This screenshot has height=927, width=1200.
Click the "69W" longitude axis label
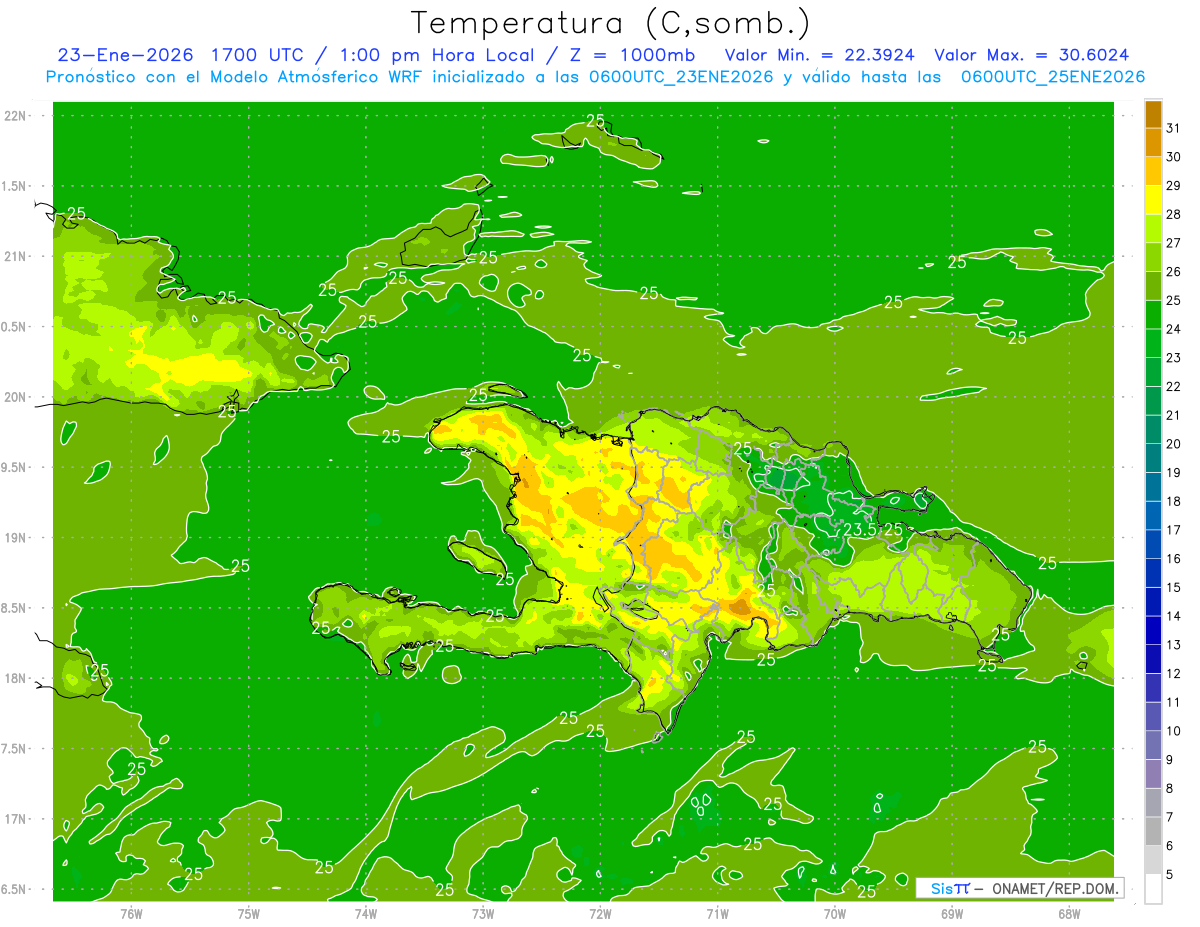coord(951,913)
